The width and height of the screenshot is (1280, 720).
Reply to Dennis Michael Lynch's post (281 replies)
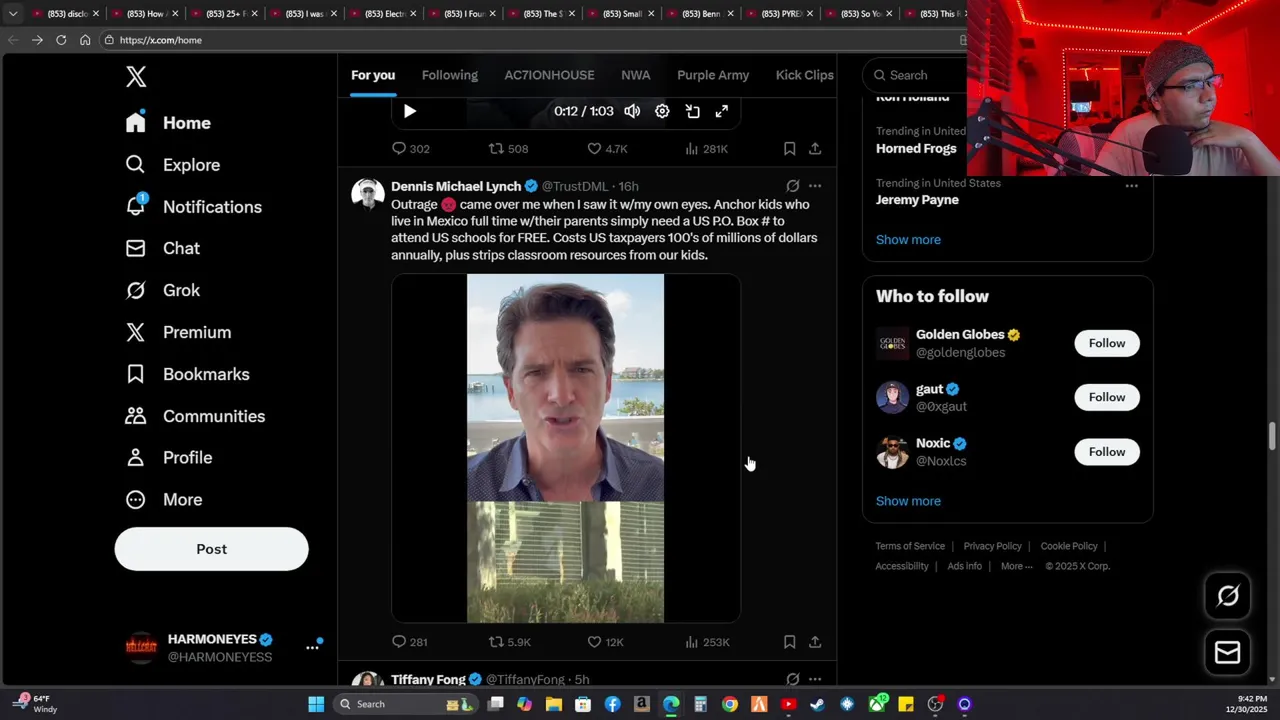[410, 642]
